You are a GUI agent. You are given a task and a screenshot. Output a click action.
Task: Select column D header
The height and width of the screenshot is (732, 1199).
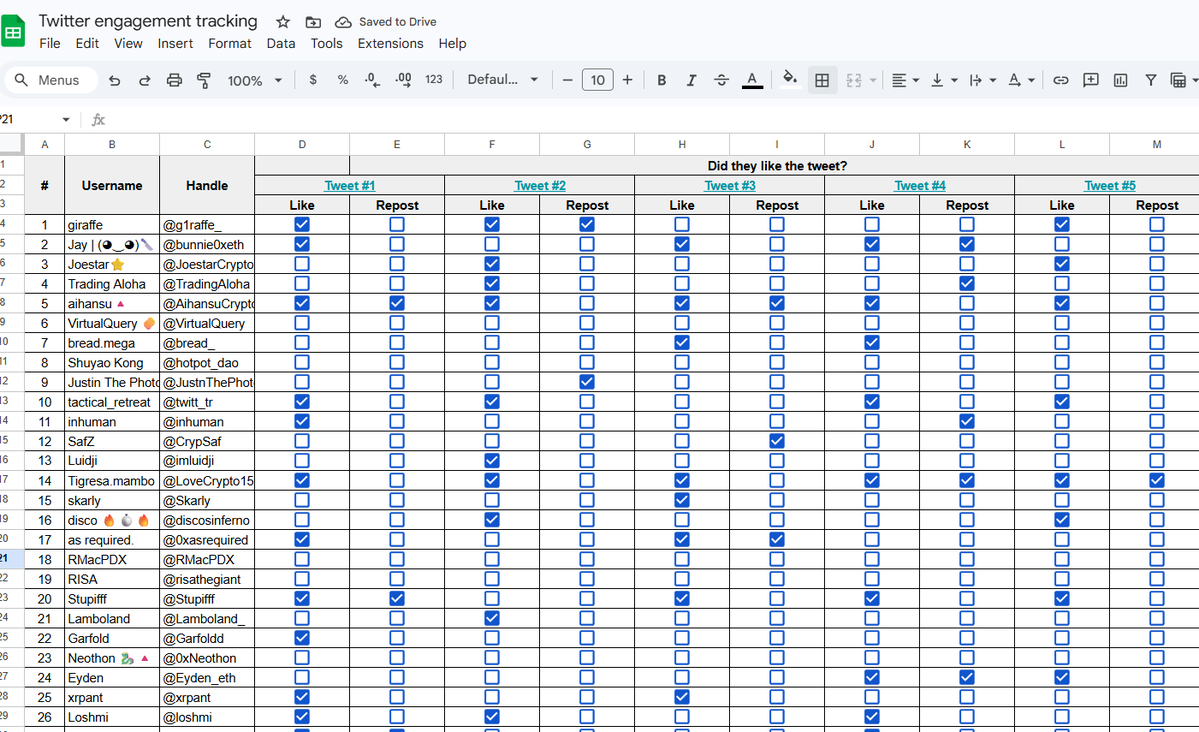[302, 144]
